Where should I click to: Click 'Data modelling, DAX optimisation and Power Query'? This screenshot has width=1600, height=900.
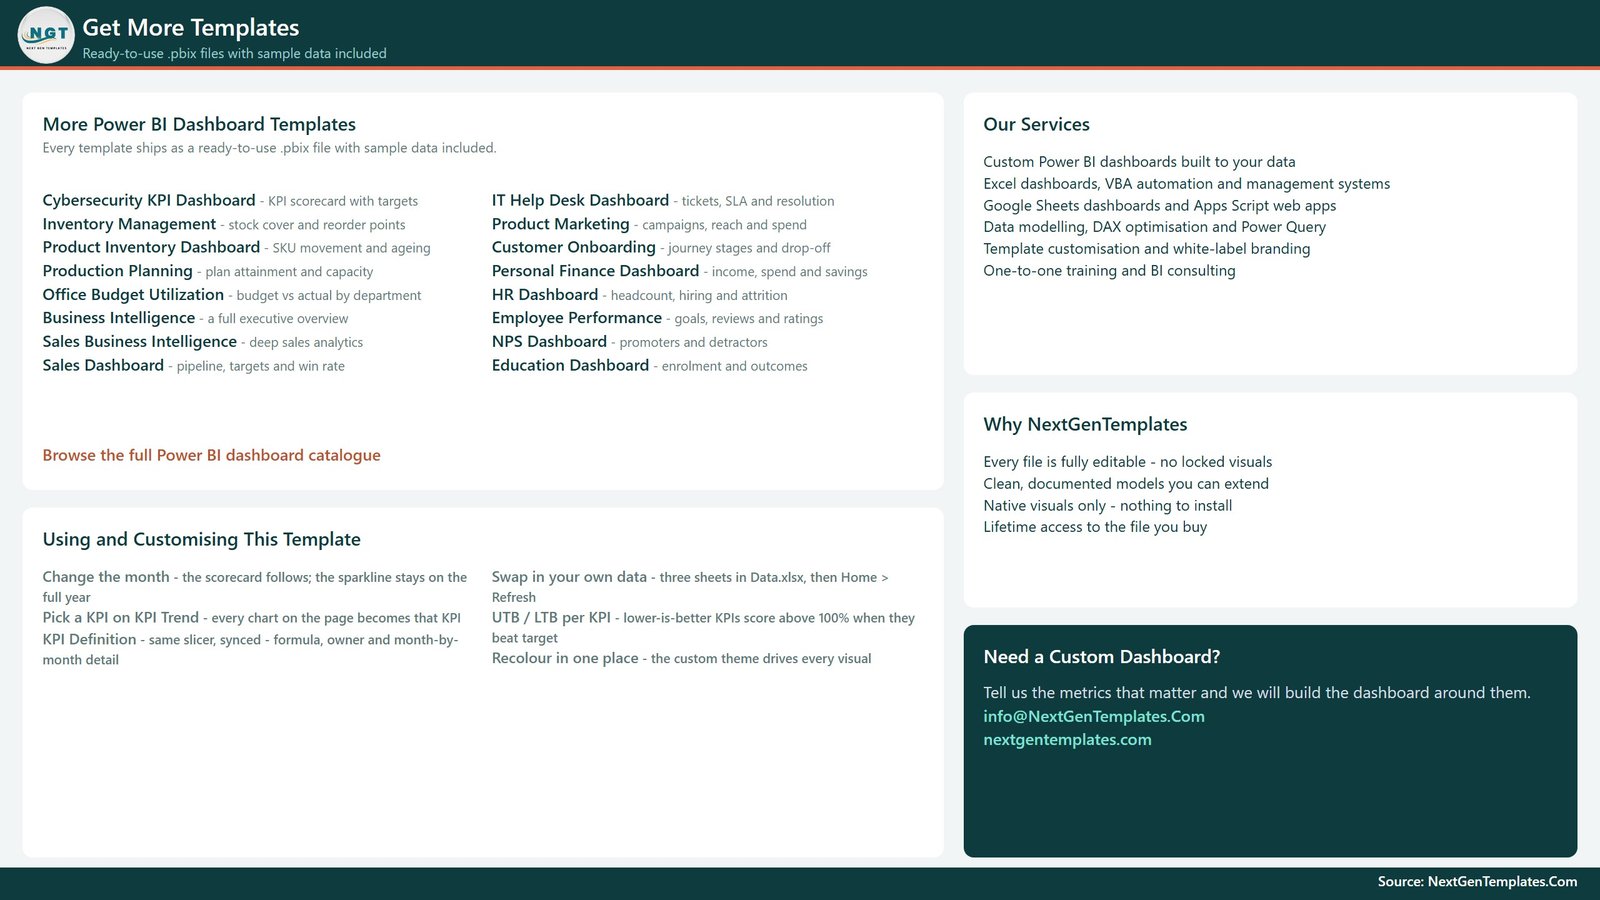(1154, 227)
